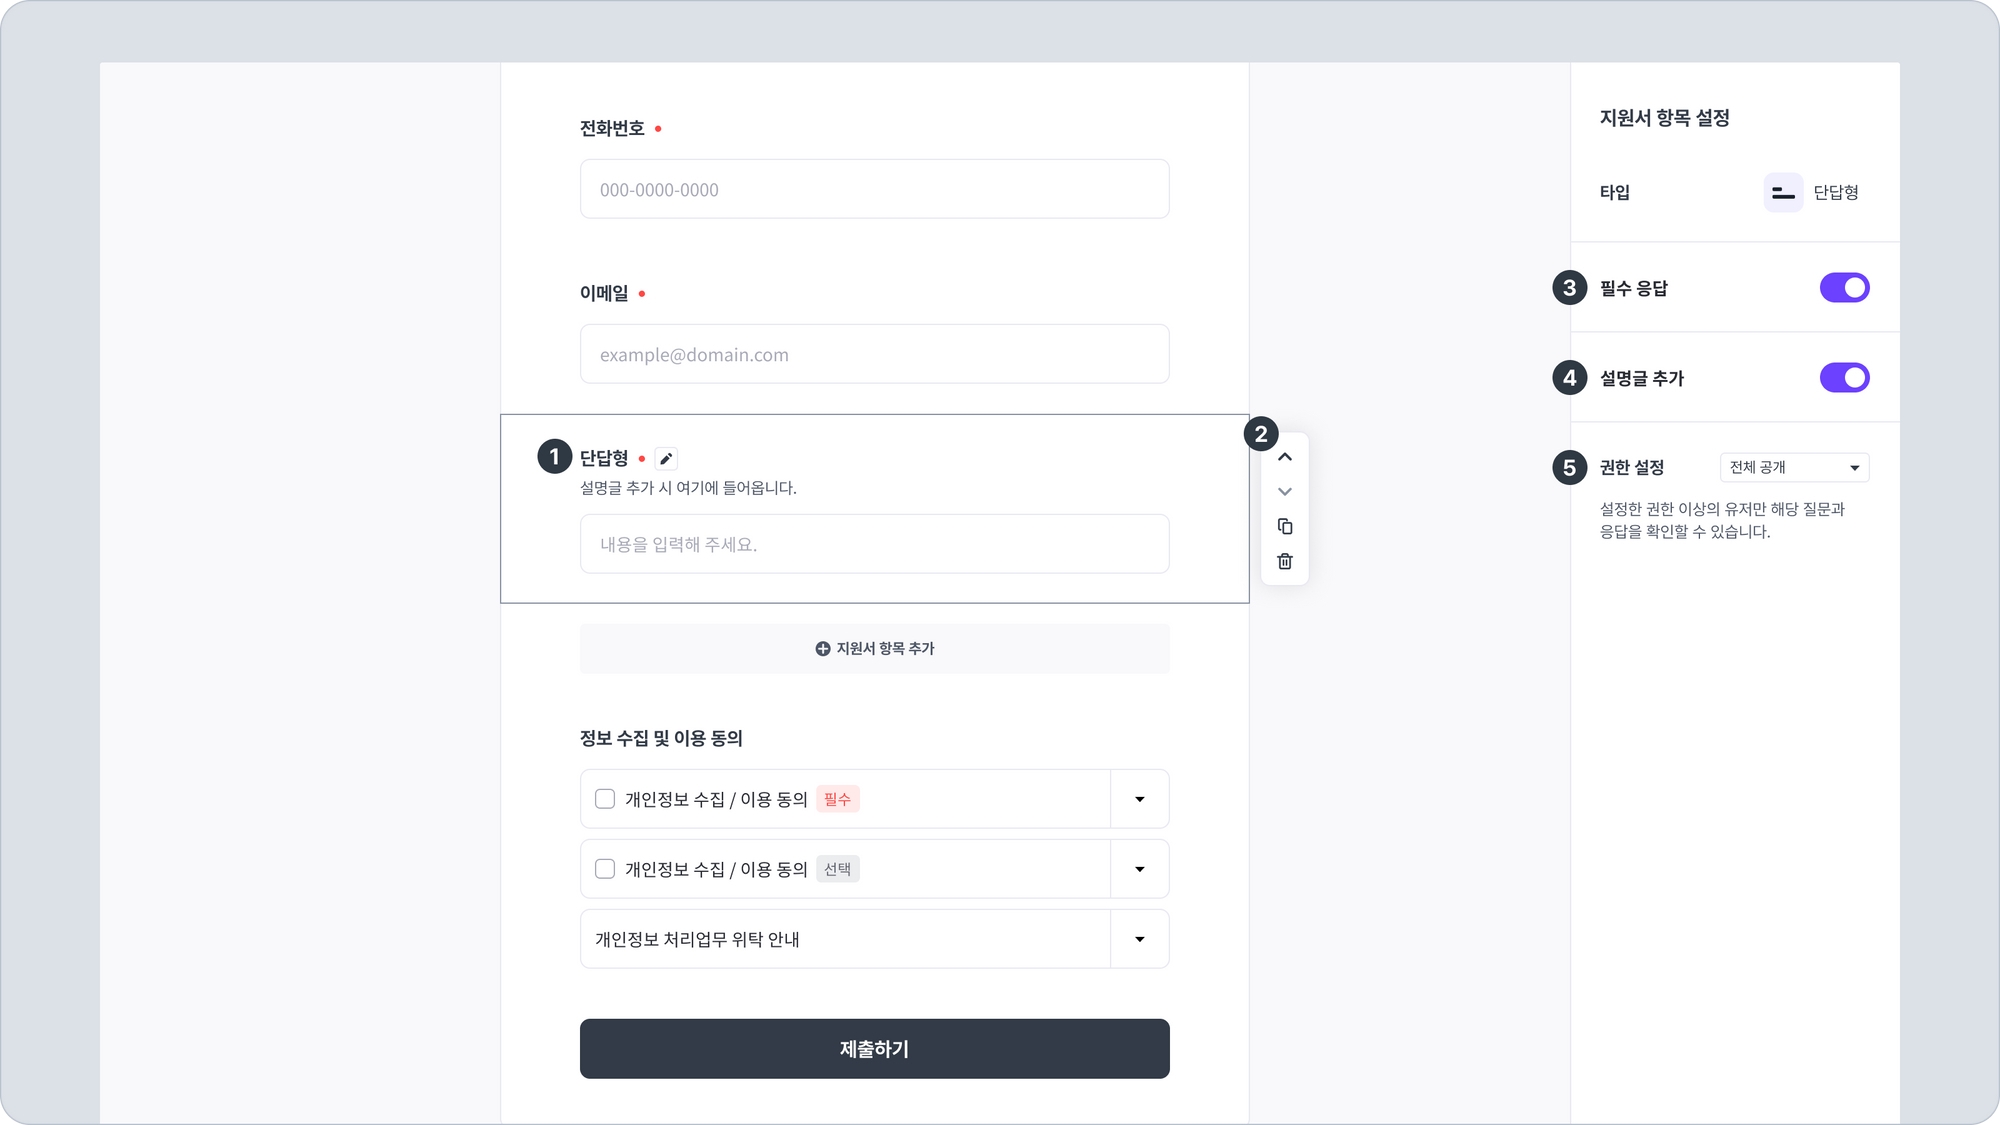This screenshot has width=2000, height=1125.
Task: Expand the 선택 개인정보 동의 details arrow
Action: pyautogui.click(x=1139, y=869)
